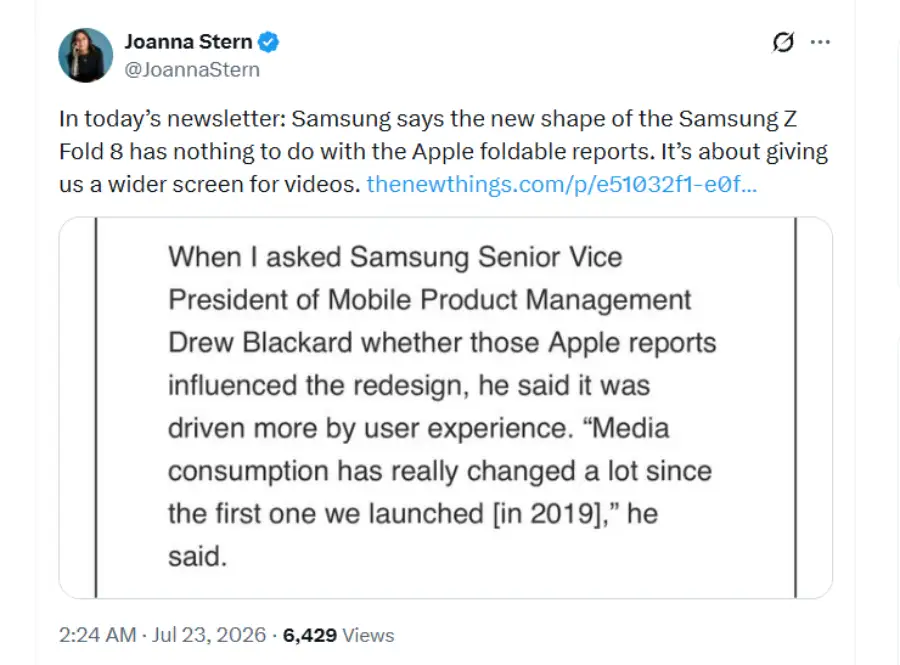Click the "Drew Blackard" line in the image
Screen dimensions: 900x665
coord(442,343)
